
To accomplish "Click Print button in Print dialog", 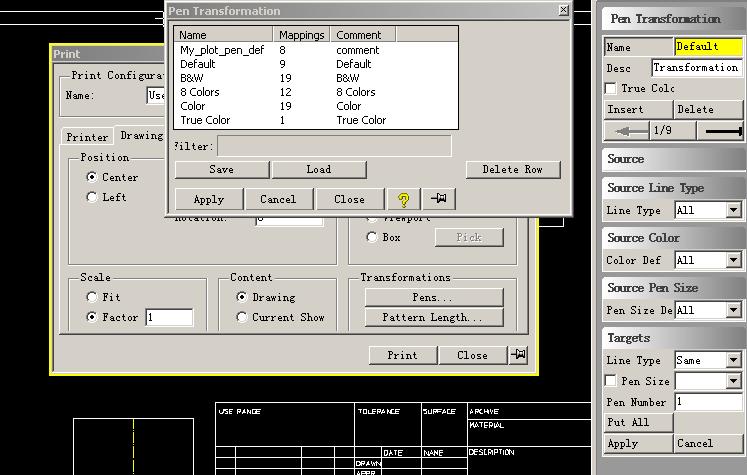I will [x=403, y=355].
